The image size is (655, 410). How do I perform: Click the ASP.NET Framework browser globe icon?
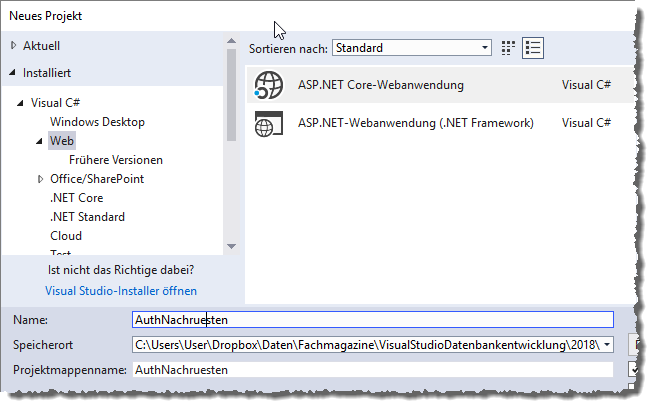(x=269, y=123)
